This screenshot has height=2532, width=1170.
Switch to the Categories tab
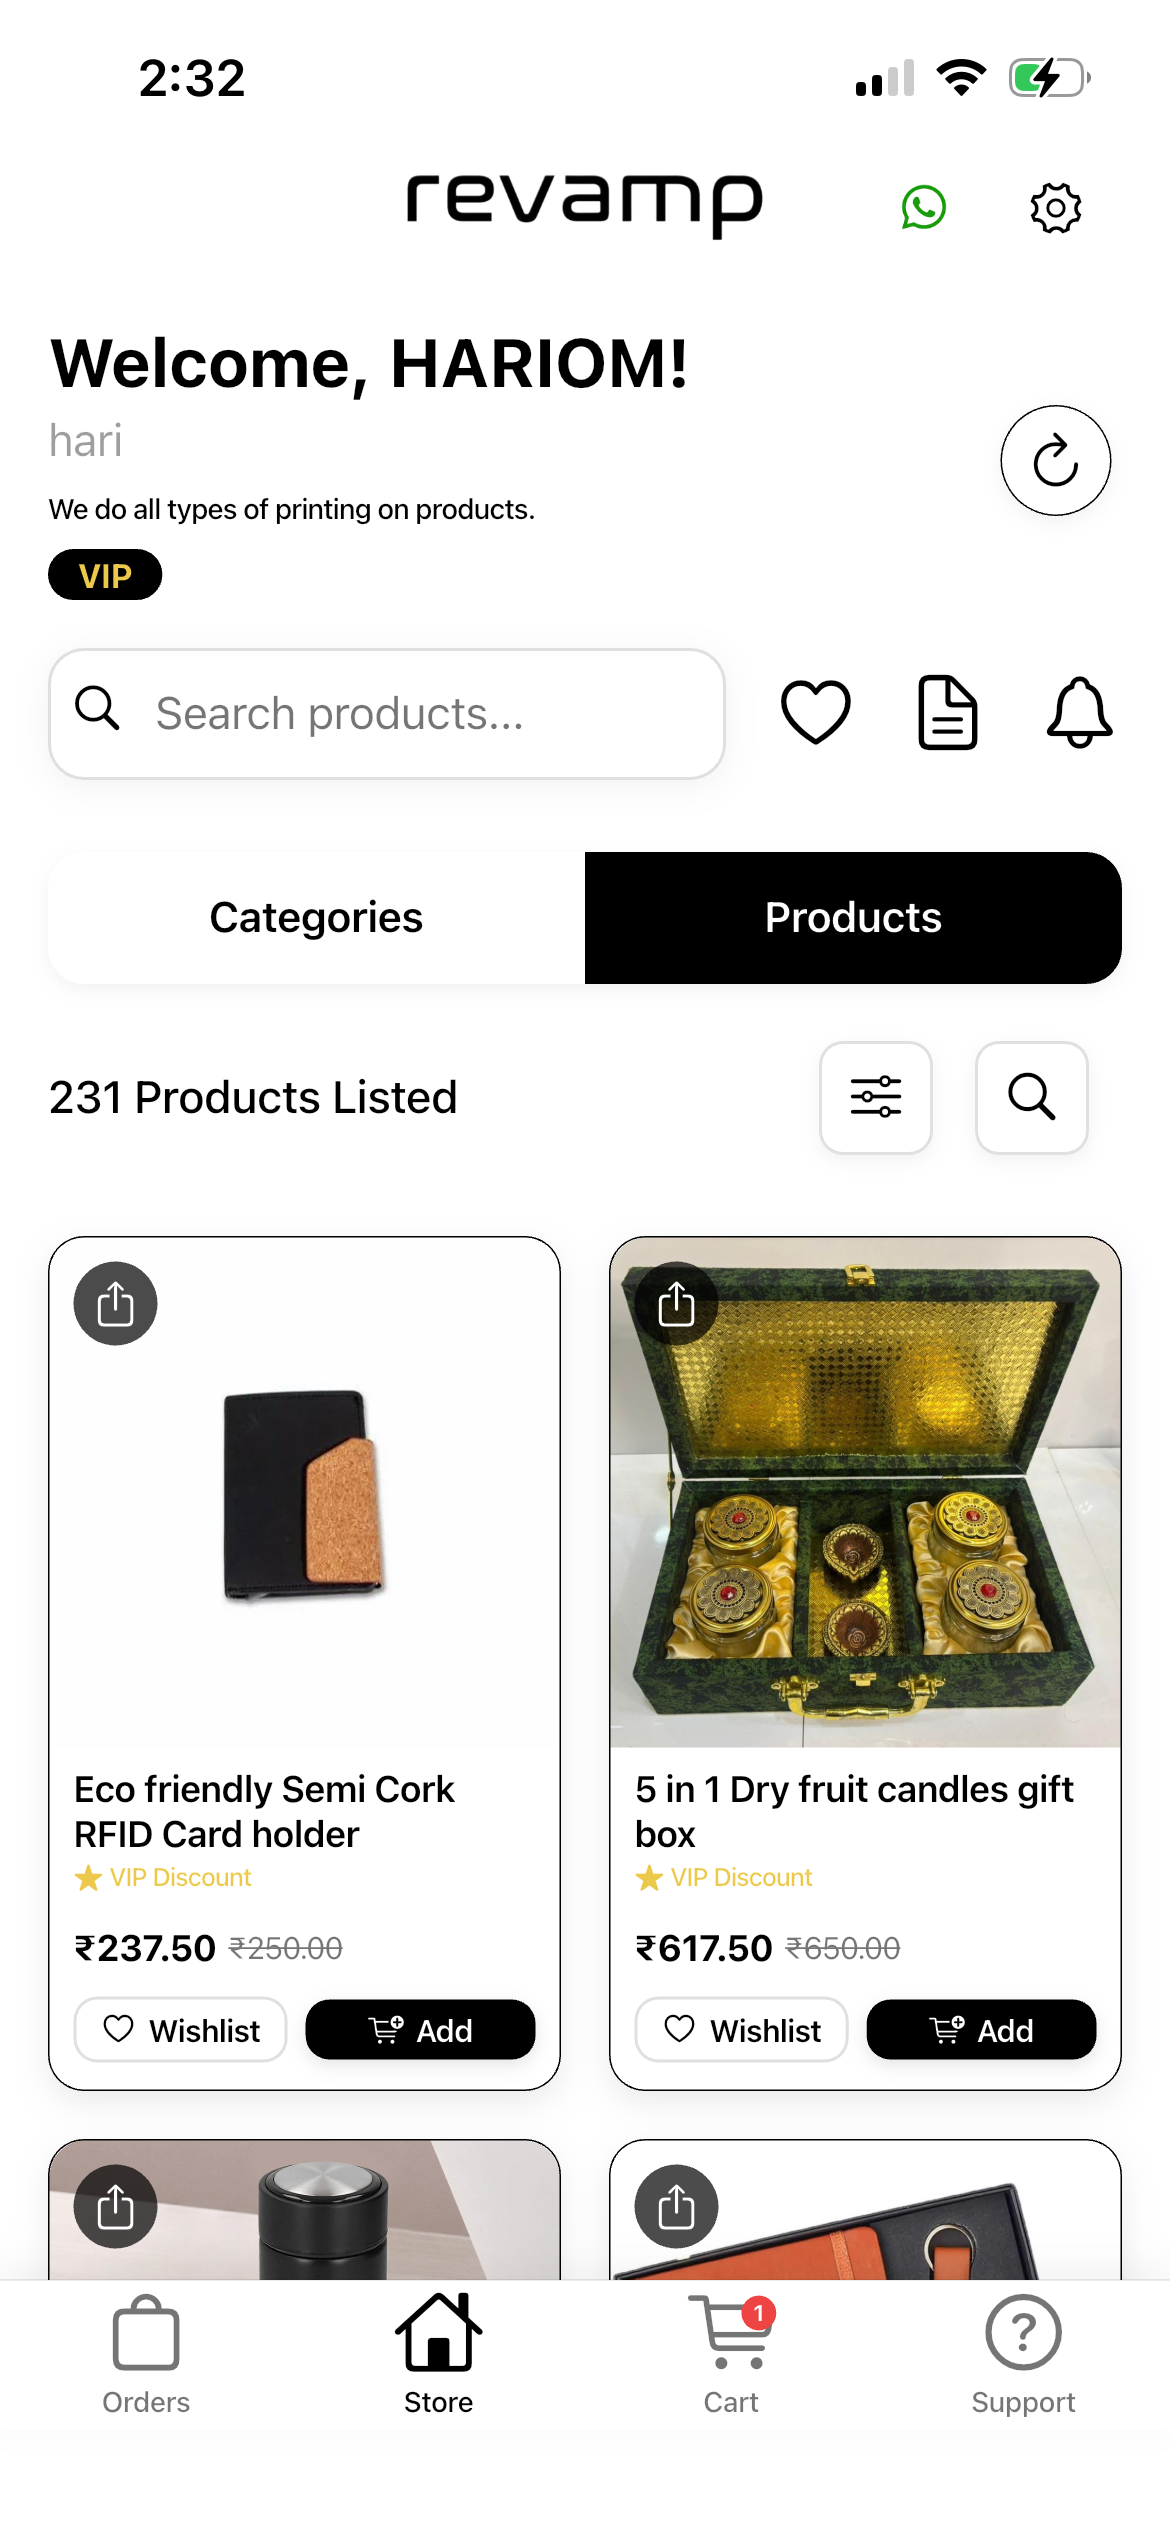[316, 918]
